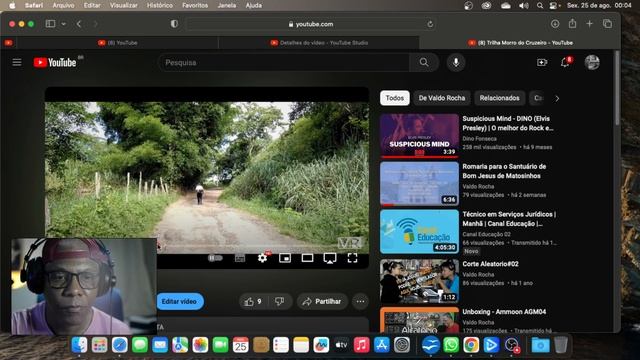The height and width of the screenshot is (360, 640).
Task: Switch to the (8) YouTube tab
Action: [x=118, y=42]
